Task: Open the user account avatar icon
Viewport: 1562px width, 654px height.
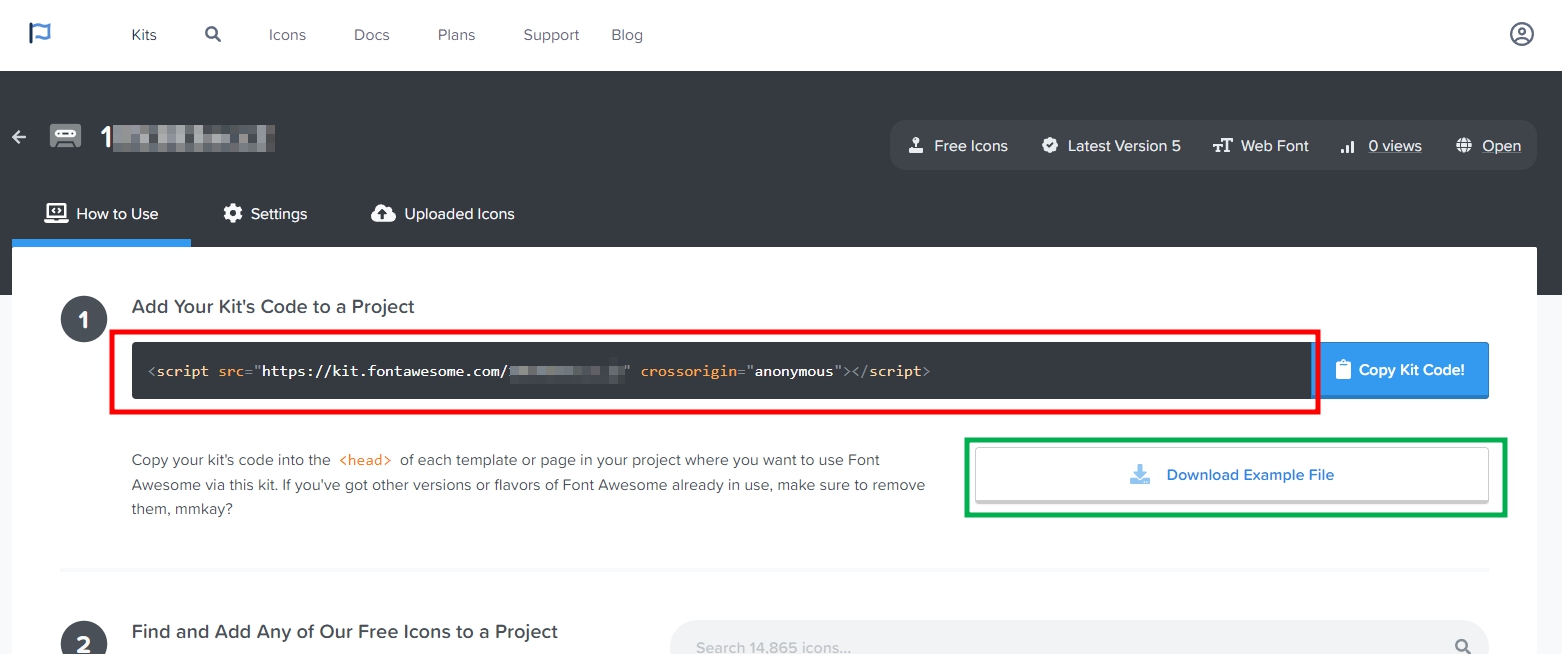Action: click(x=1521, y=34)
